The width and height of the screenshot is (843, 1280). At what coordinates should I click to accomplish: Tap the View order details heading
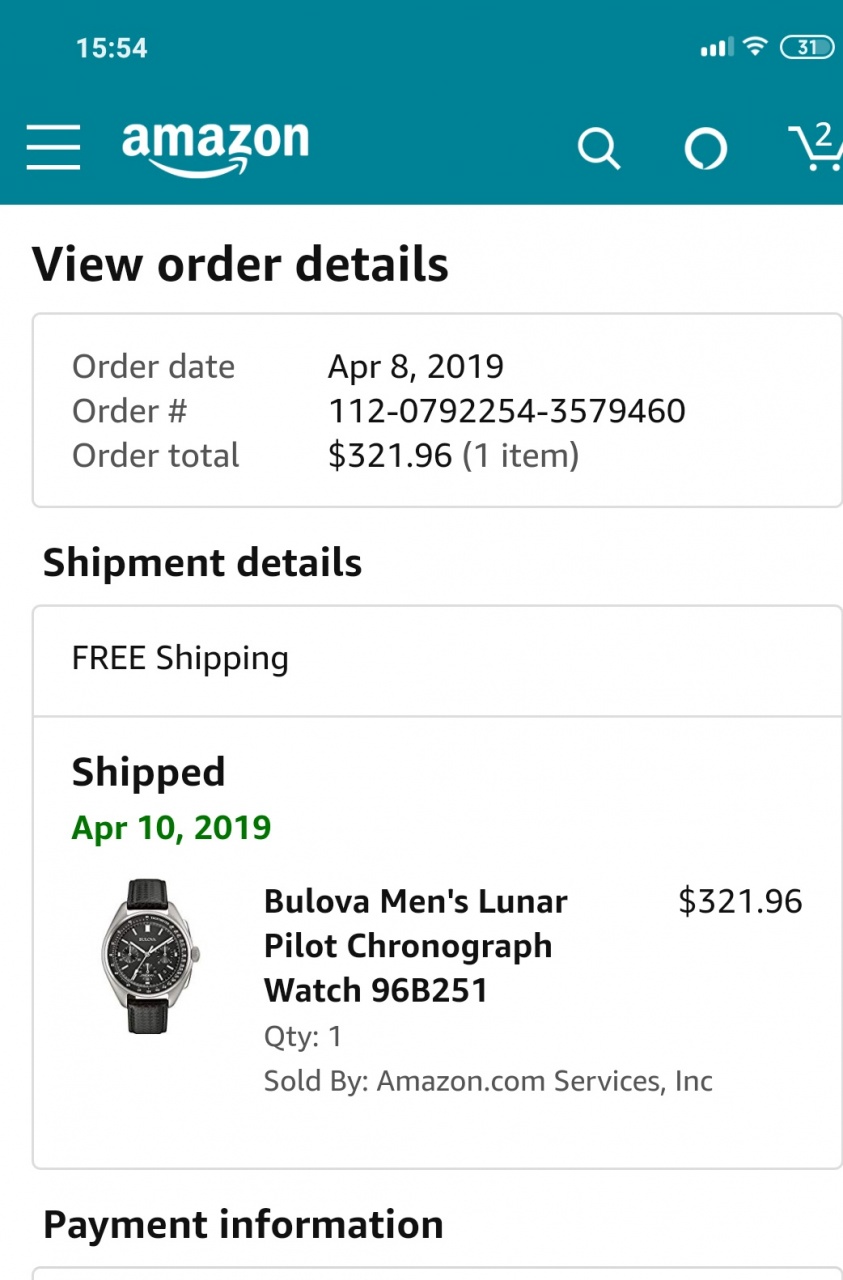(x=240, y=264)
